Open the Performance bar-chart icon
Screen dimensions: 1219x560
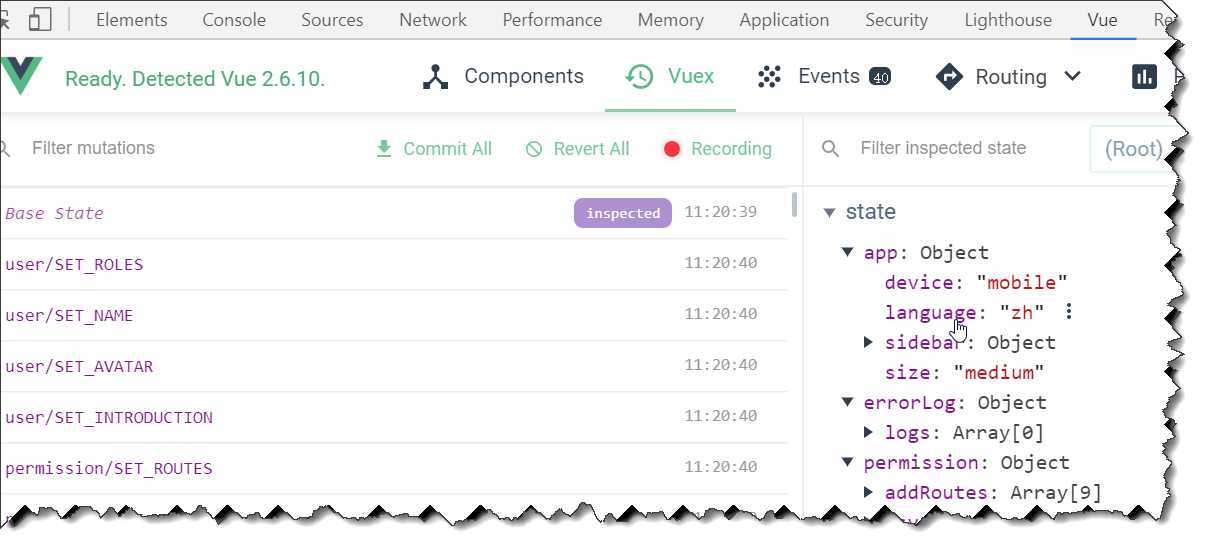click(1144, 77)
